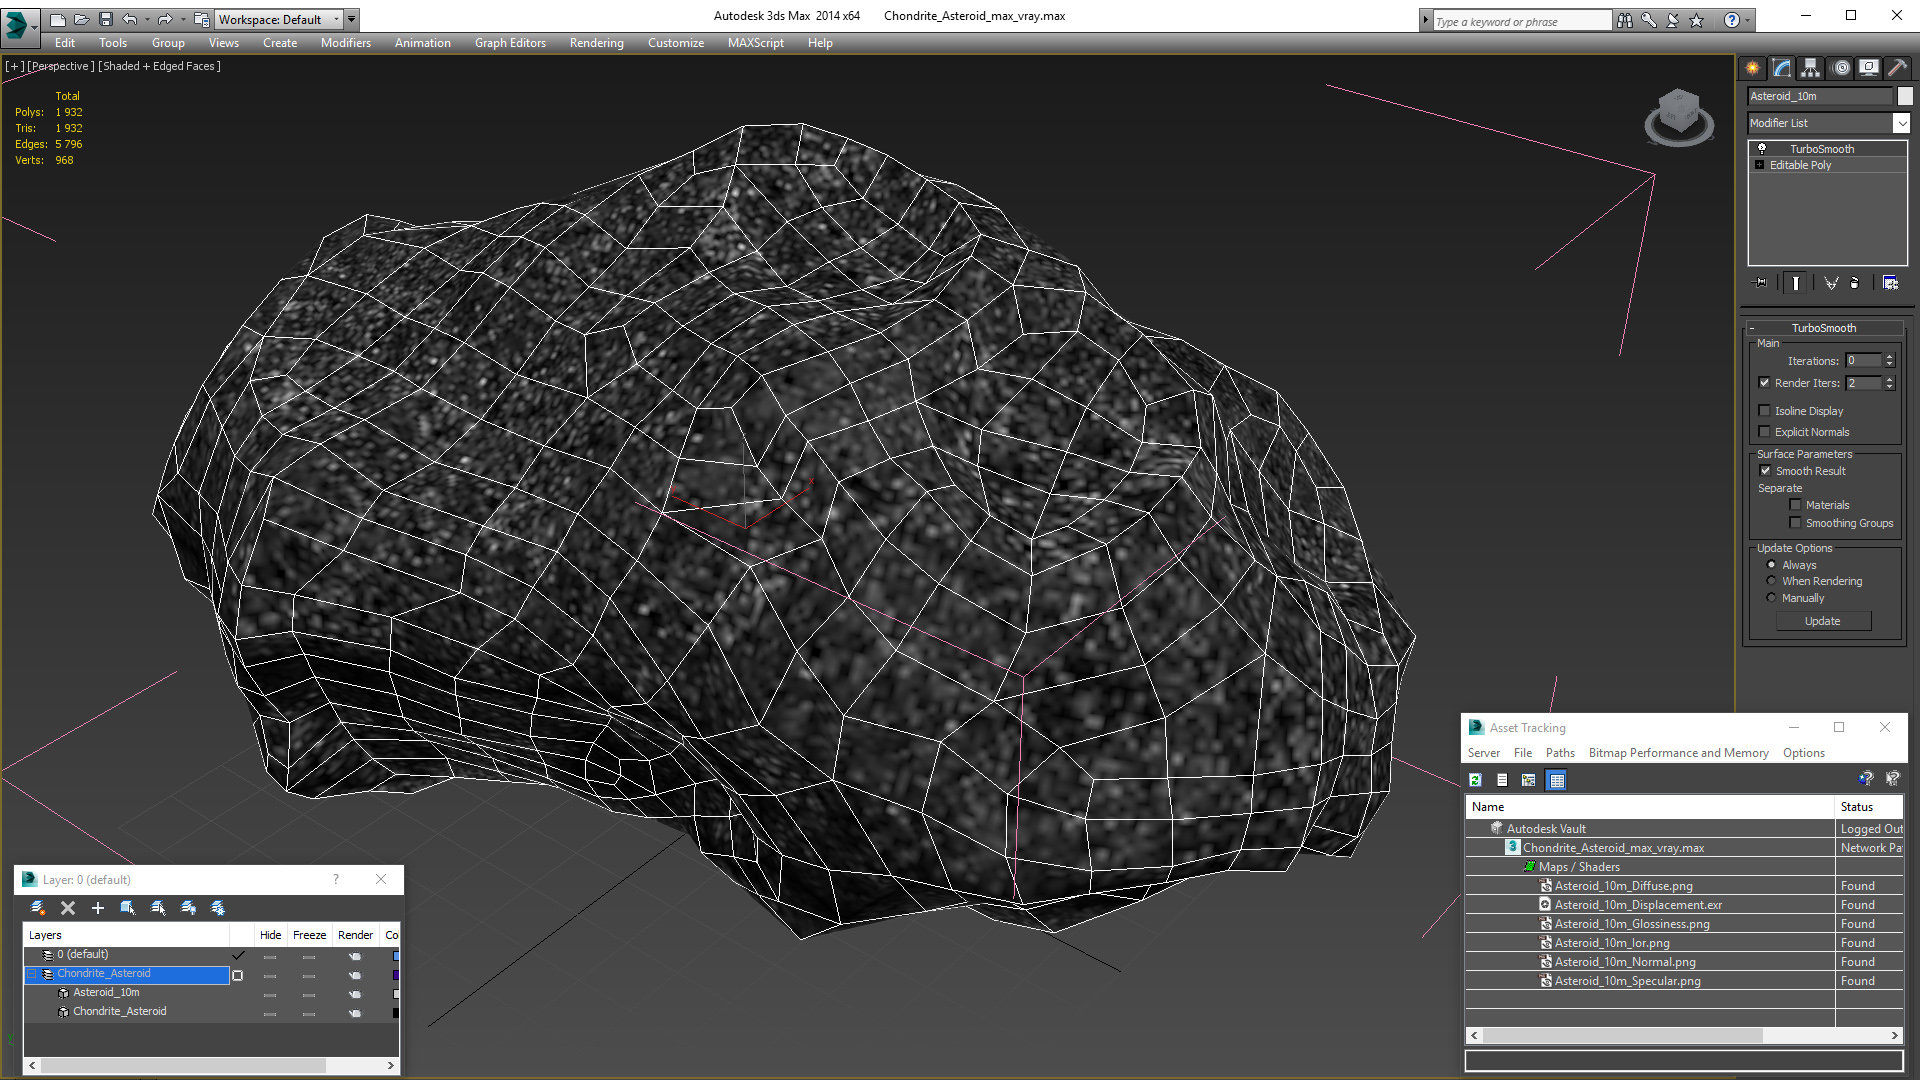Screen dimensions: 1920x1080
Task: Click the Shaded + Edged Faces viewport label
Action: pyautogui.click(x=160, y=66)
